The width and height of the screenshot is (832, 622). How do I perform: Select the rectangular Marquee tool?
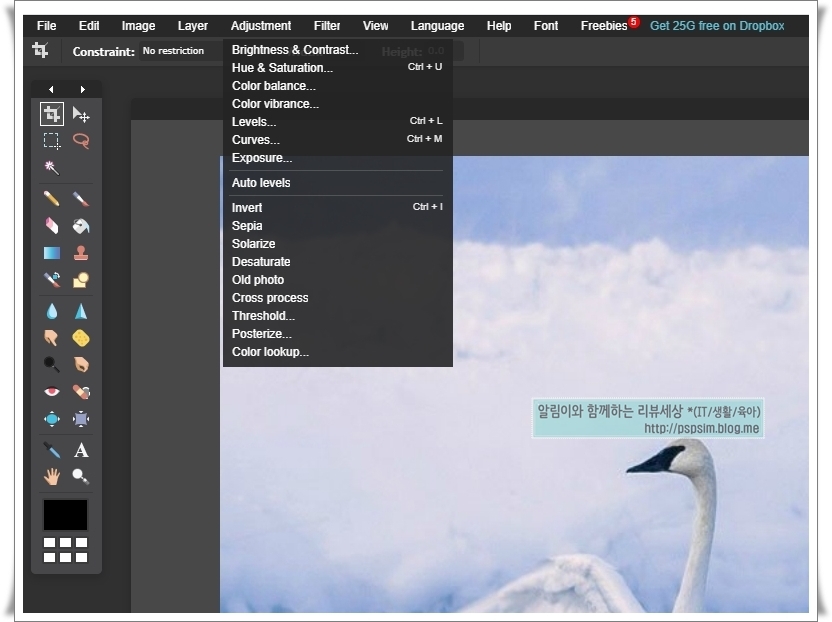click(x=52, y=141)
